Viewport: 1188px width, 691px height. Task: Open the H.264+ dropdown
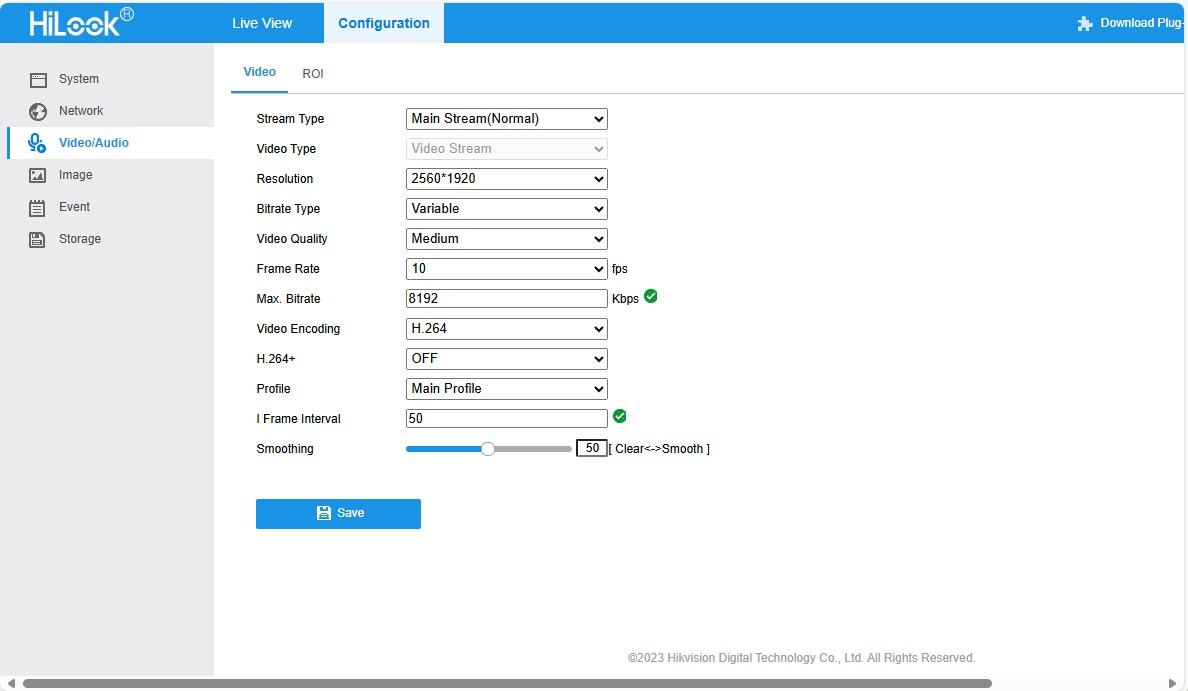[507, 359]
